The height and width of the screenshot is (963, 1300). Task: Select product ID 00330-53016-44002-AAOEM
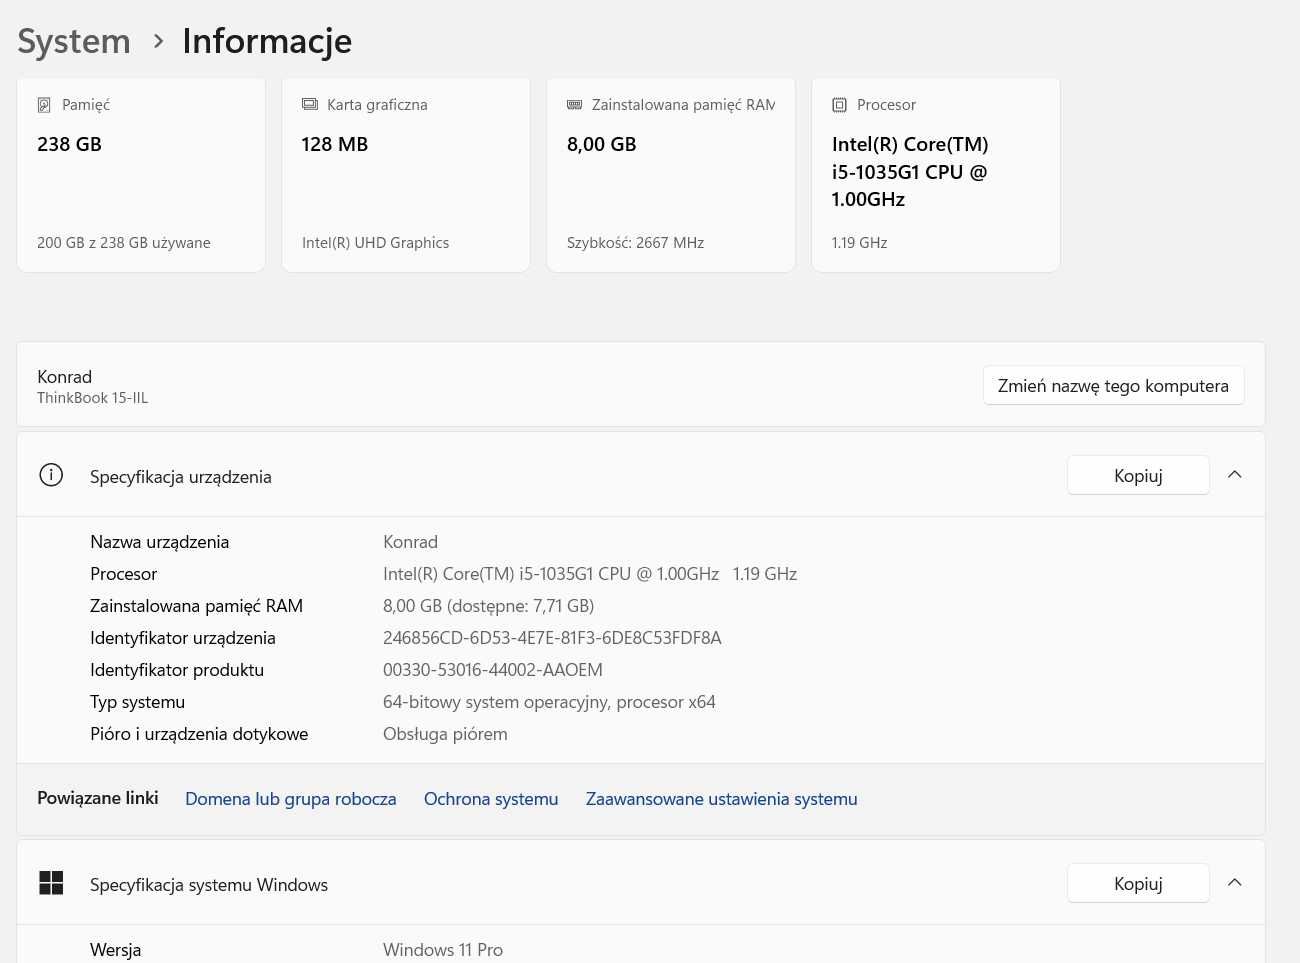493,670
